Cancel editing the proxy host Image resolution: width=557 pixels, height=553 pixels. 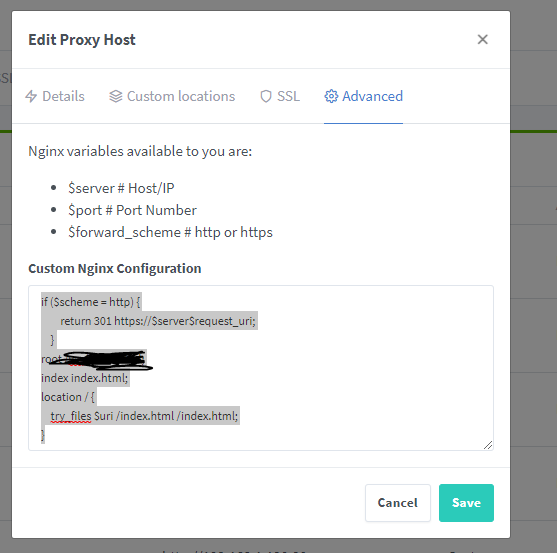[398, 503]
